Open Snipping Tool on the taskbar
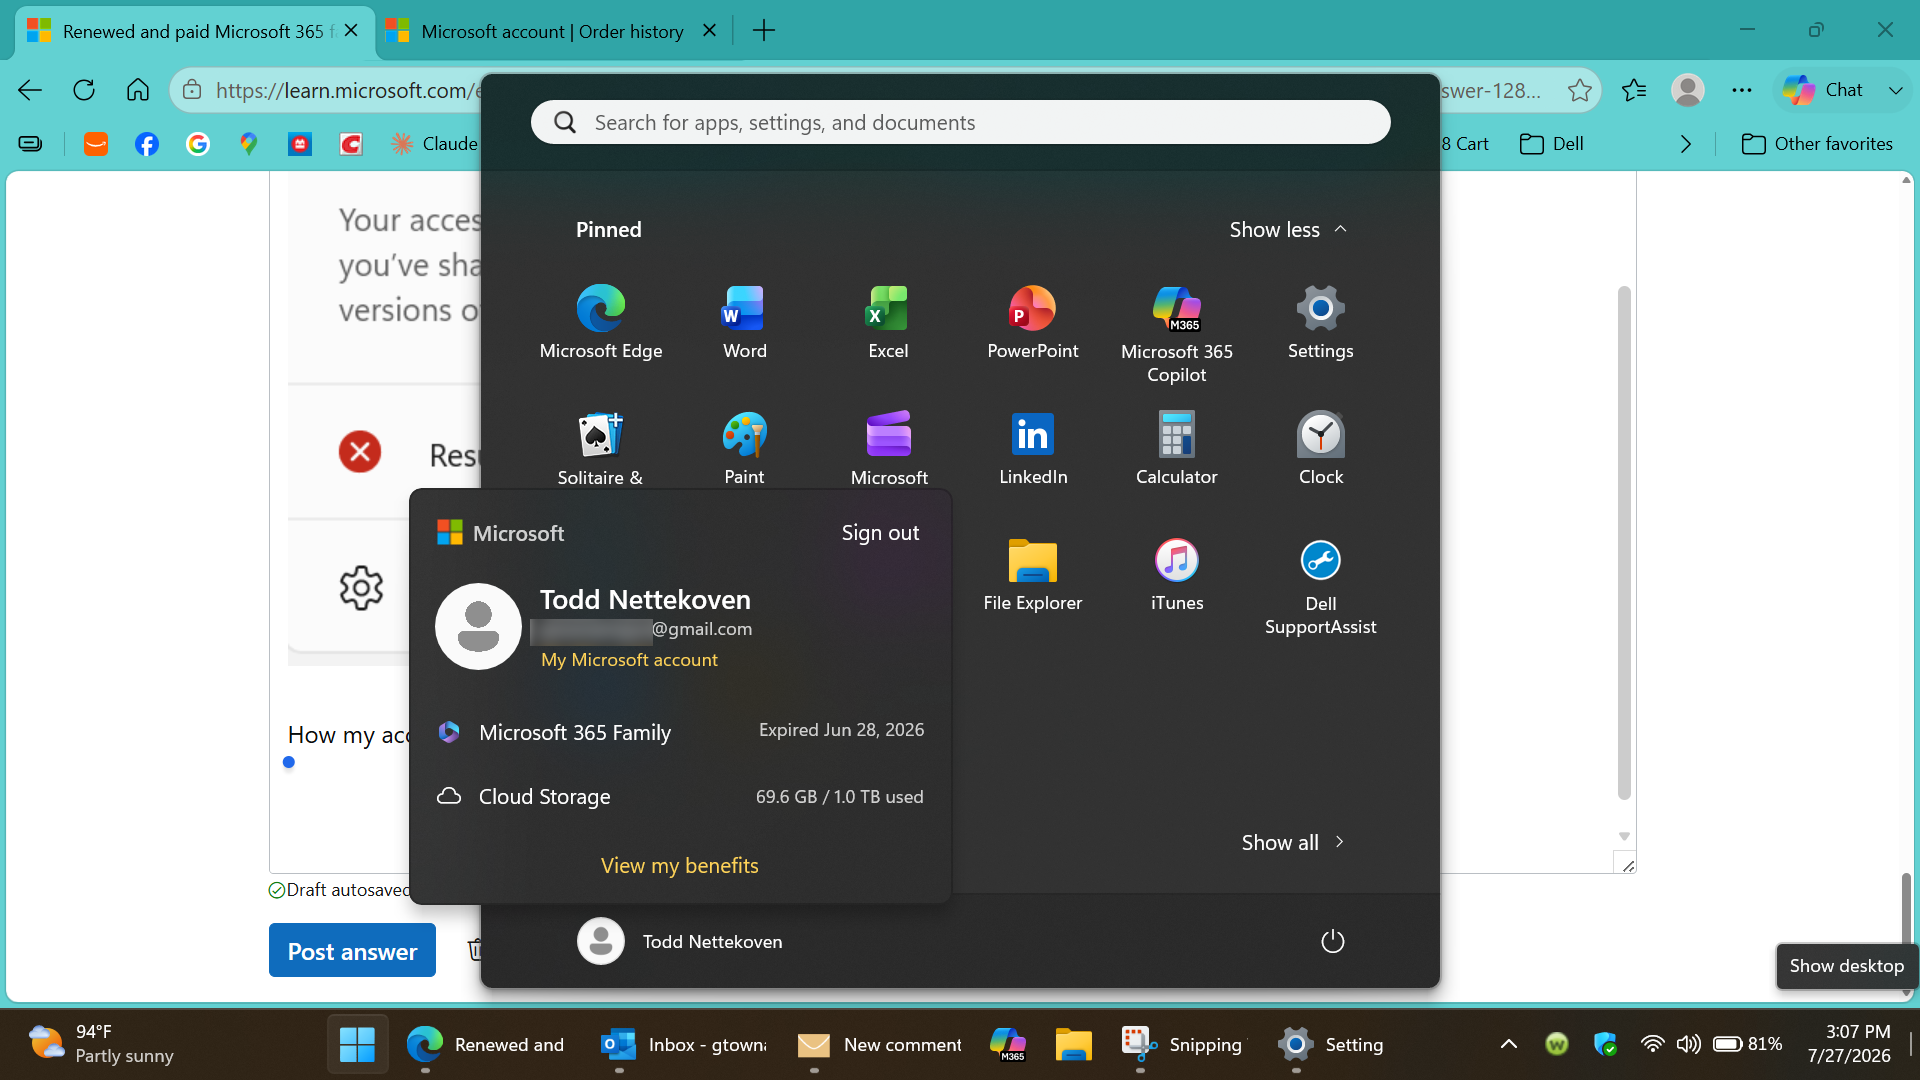 [x=1182, y=1044]
